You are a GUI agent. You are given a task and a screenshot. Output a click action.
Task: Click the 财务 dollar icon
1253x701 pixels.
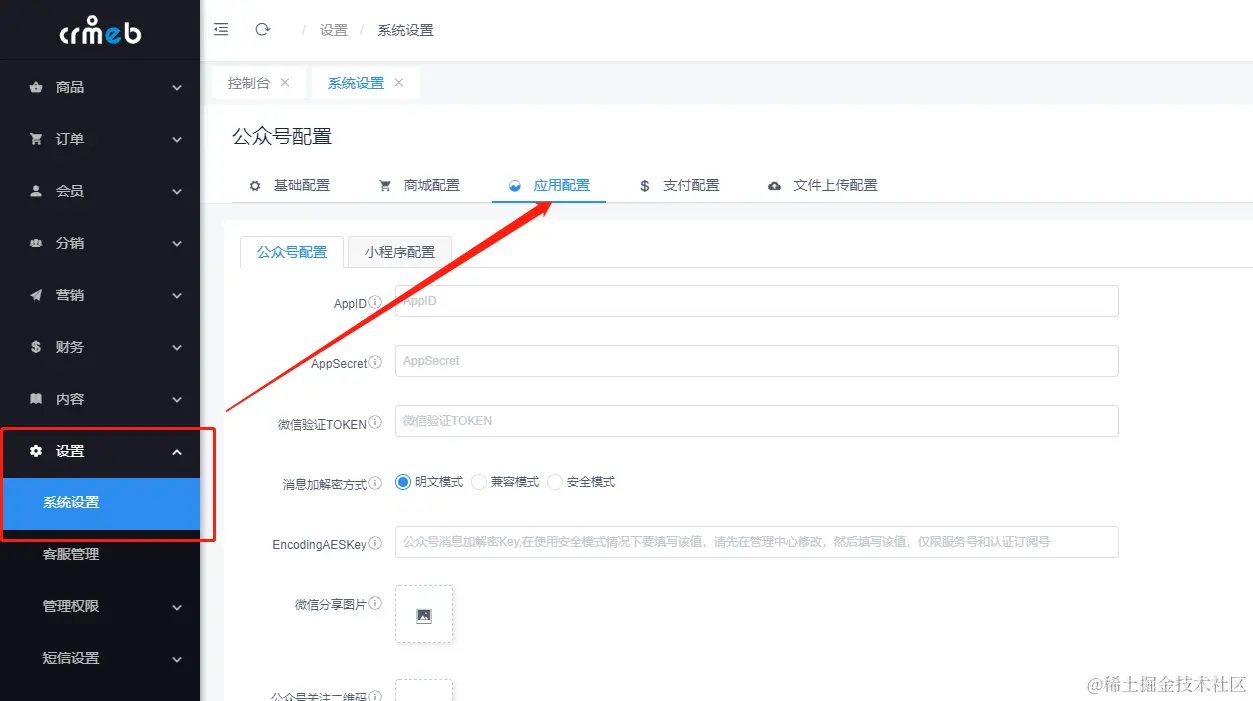(36, 347)
